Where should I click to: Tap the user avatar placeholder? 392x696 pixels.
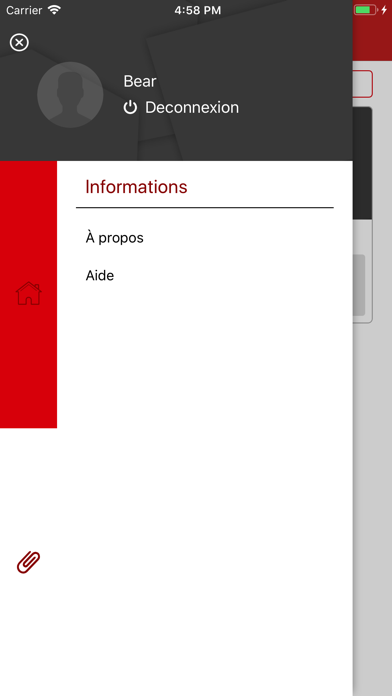click(70, 95)
